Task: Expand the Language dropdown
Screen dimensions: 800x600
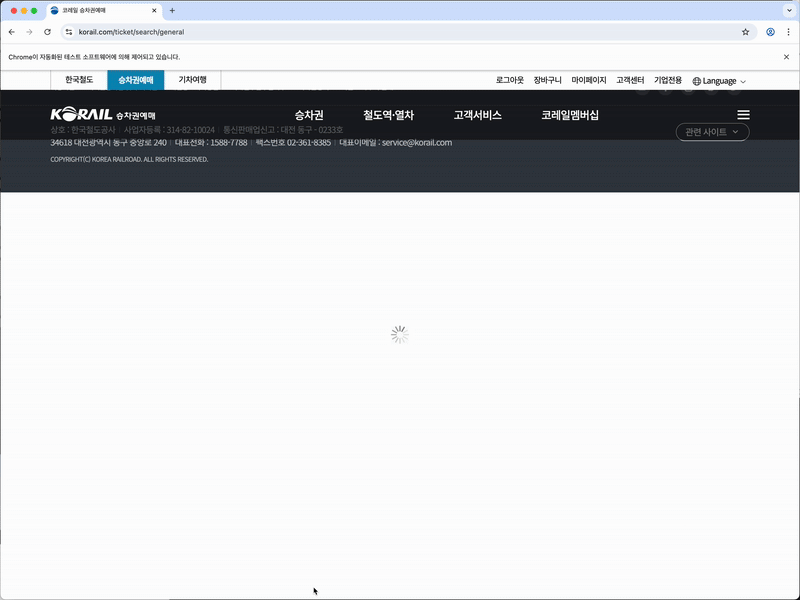Action: [x=719, y=81]
